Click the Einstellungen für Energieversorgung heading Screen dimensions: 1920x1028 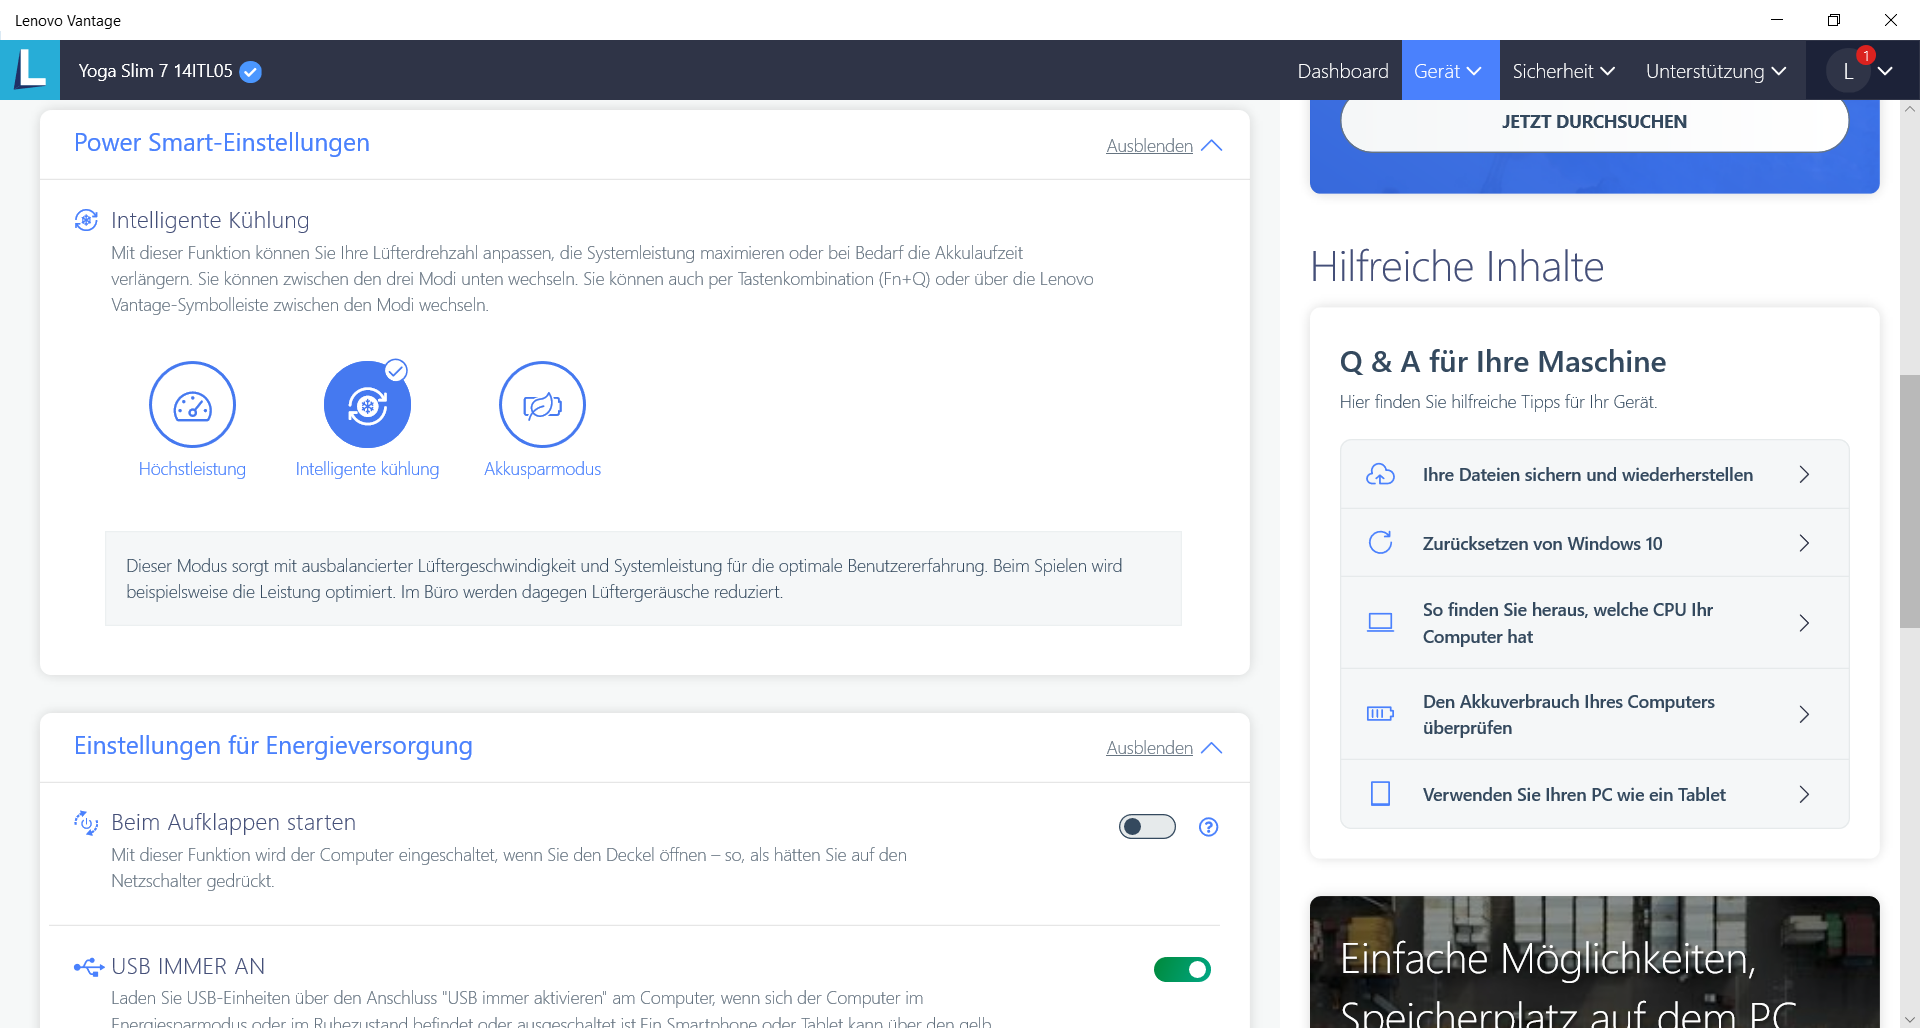point(273,746)
